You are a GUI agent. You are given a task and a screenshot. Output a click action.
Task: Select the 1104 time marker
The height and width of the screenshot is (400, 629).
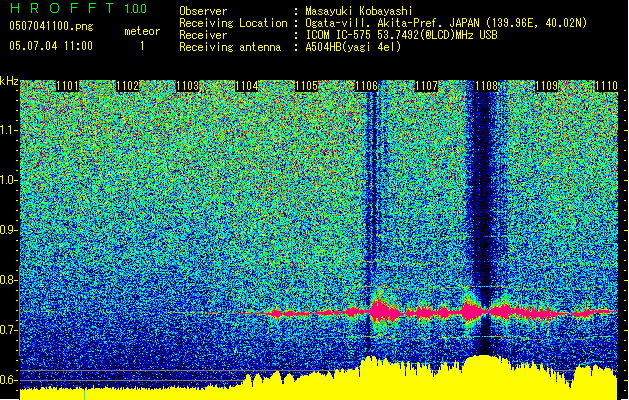pos(247,86)
